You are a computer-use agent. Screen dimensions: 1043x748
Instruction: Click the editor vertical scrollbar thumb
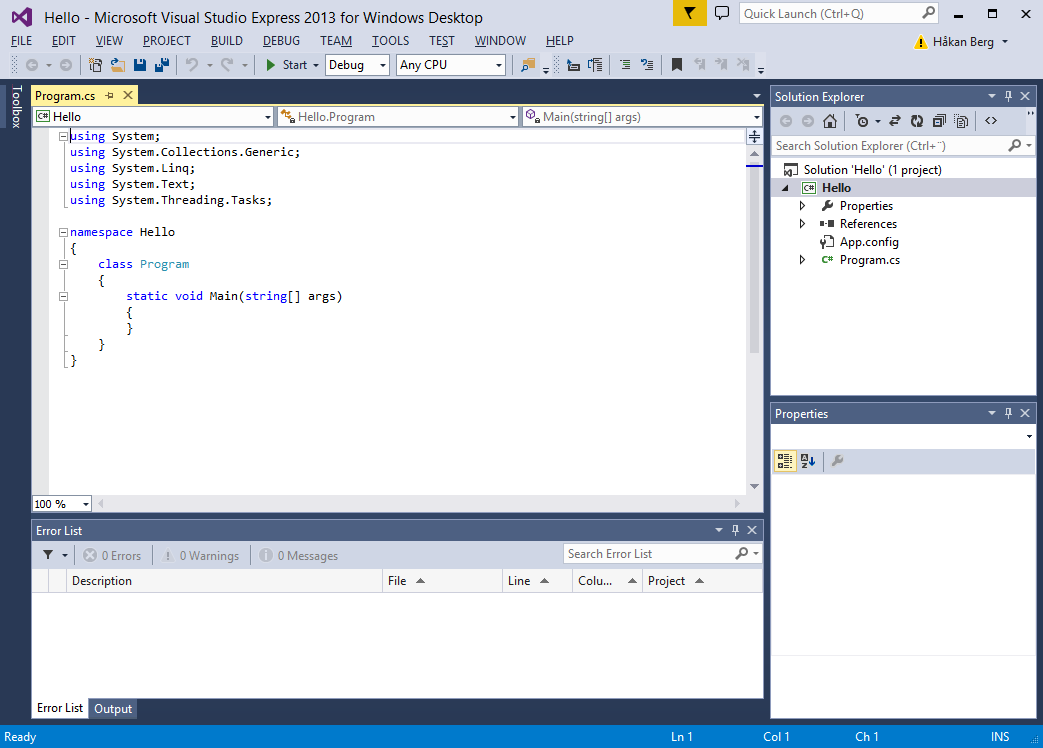click(x=754, y=261)
